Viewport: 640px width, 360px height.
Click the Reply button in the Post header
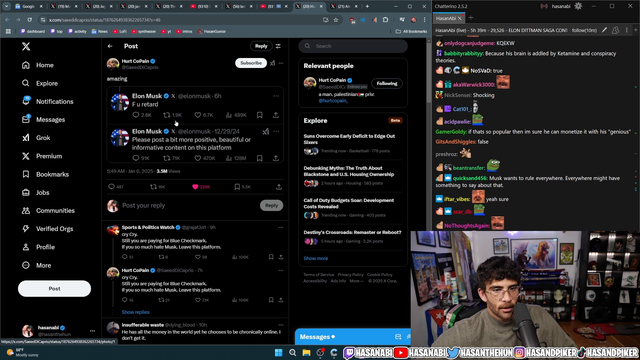coord(261,46)
